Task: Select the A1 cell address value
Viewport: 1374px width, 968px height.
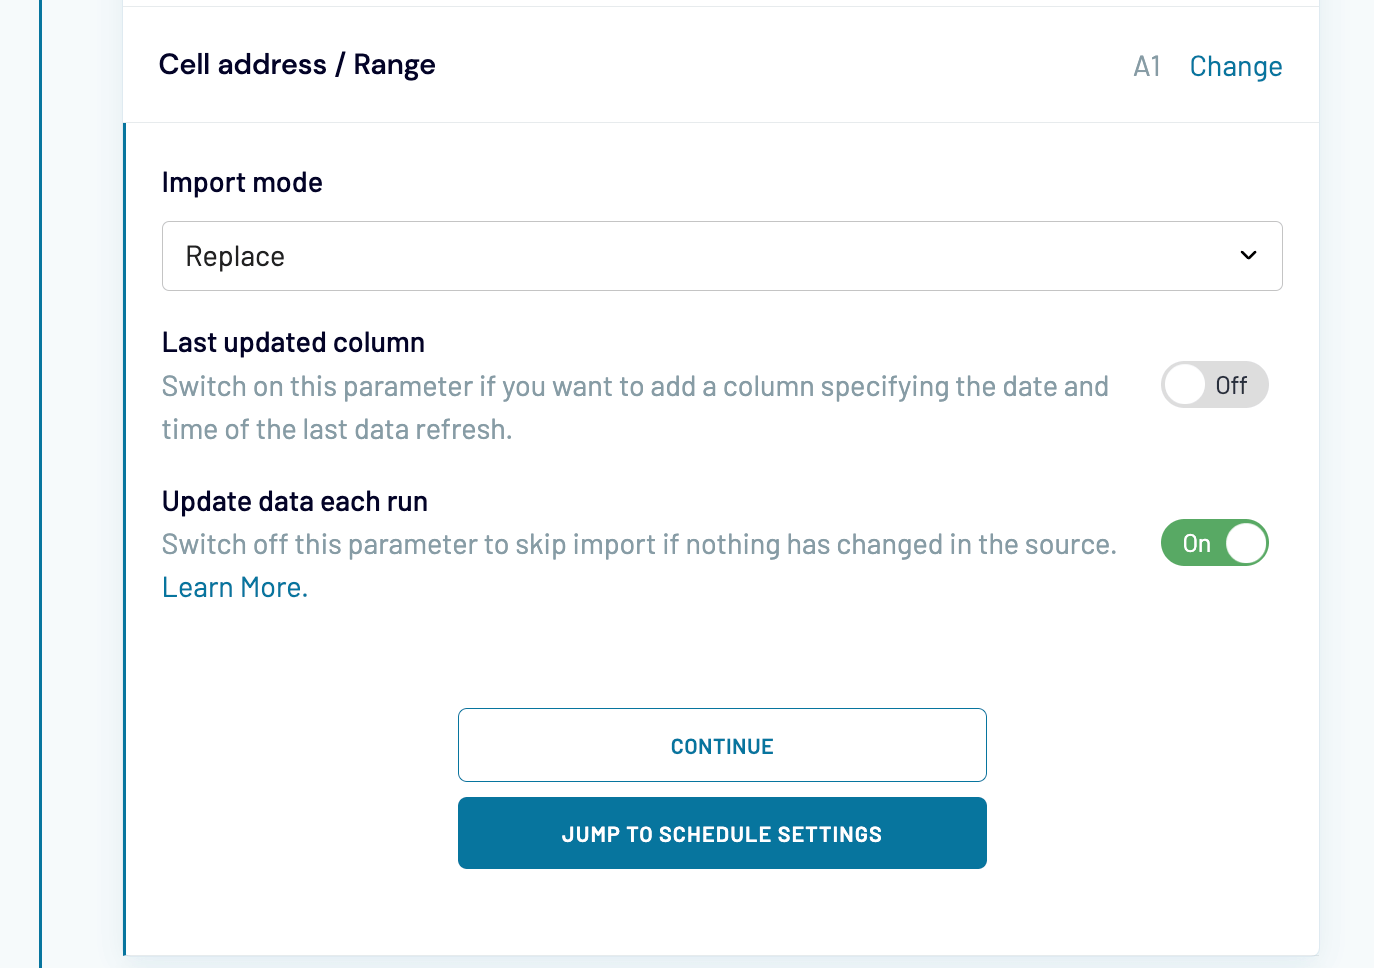Action: tap(1147, 66)
